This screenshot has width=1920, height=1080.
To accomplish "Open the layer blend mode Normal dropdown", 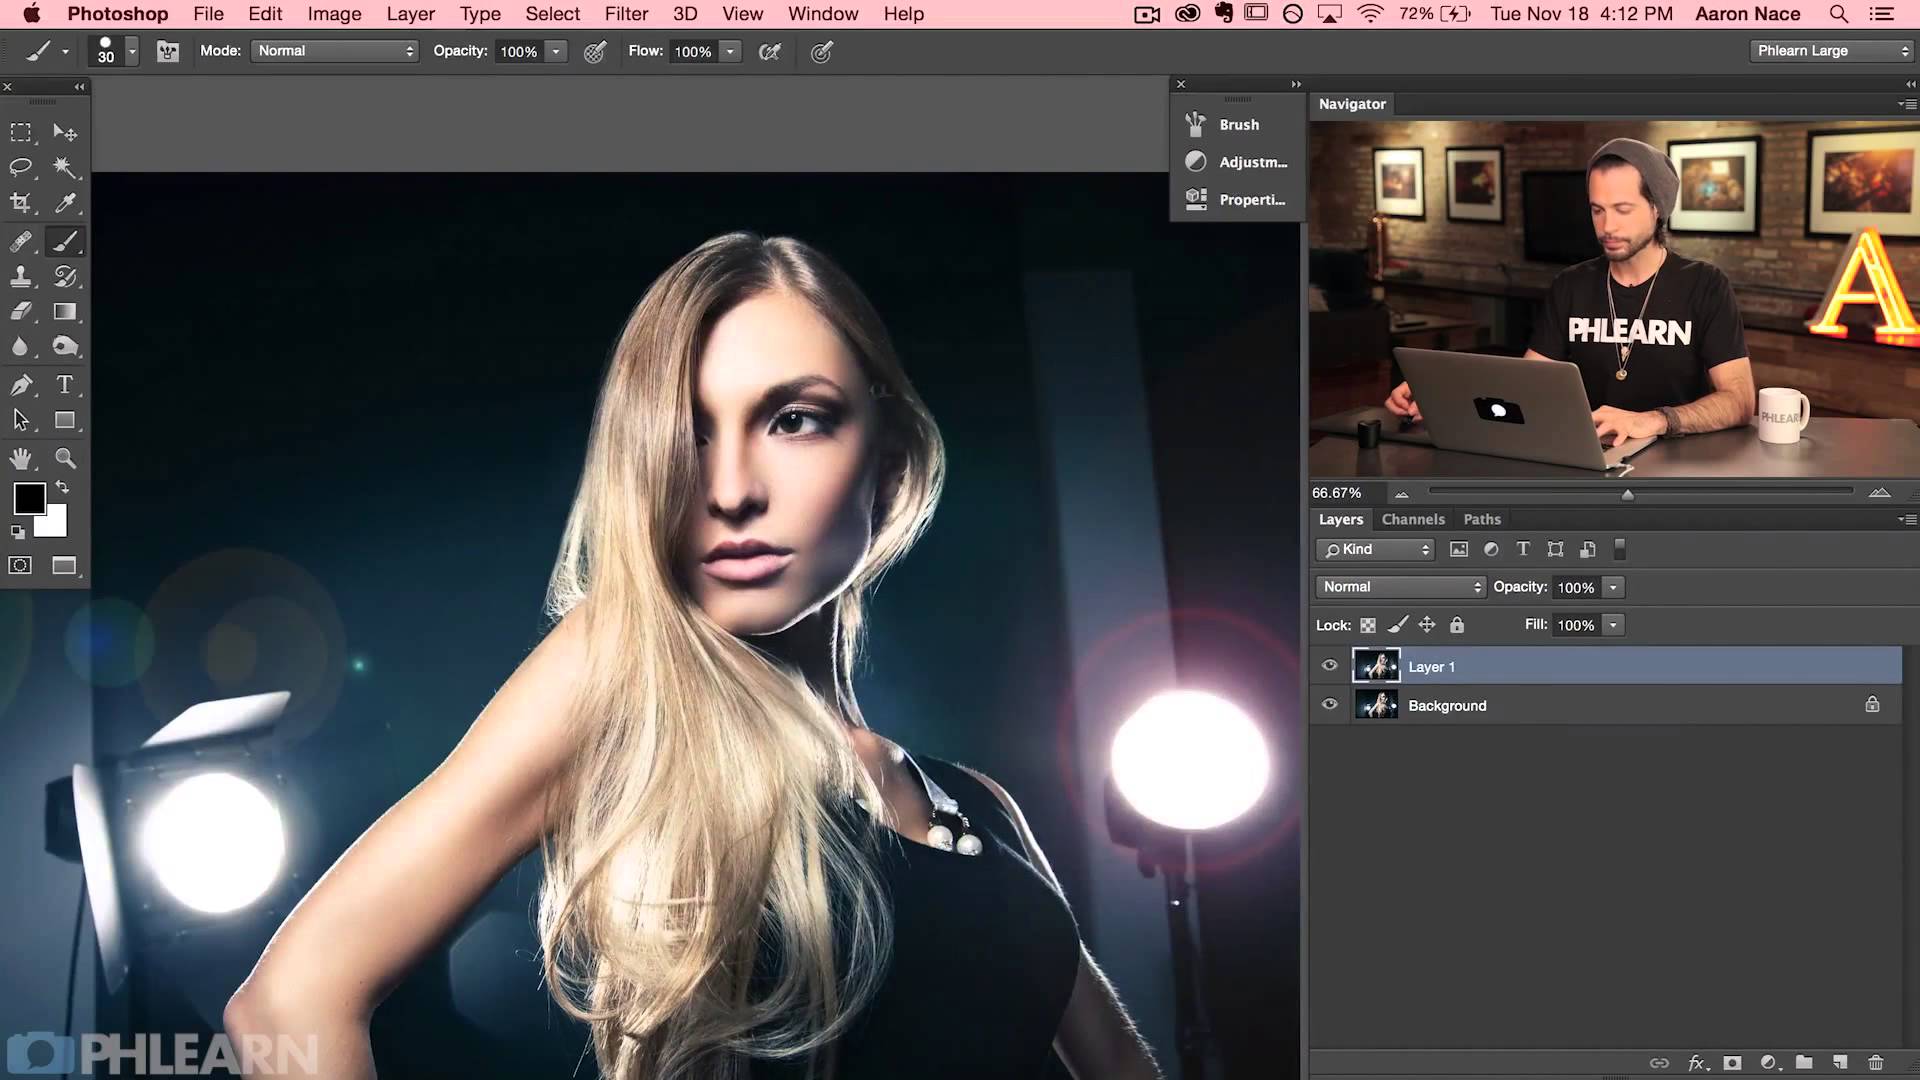I will pyautogui.click(x=1401, y=587).
